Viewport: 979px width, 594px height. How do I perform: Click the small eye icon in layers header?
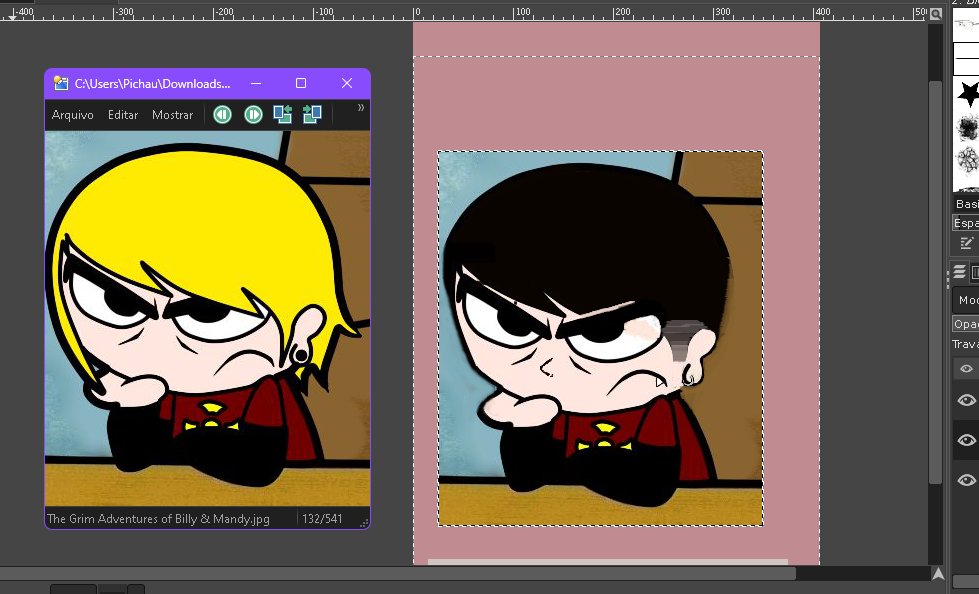pos(967,369)
